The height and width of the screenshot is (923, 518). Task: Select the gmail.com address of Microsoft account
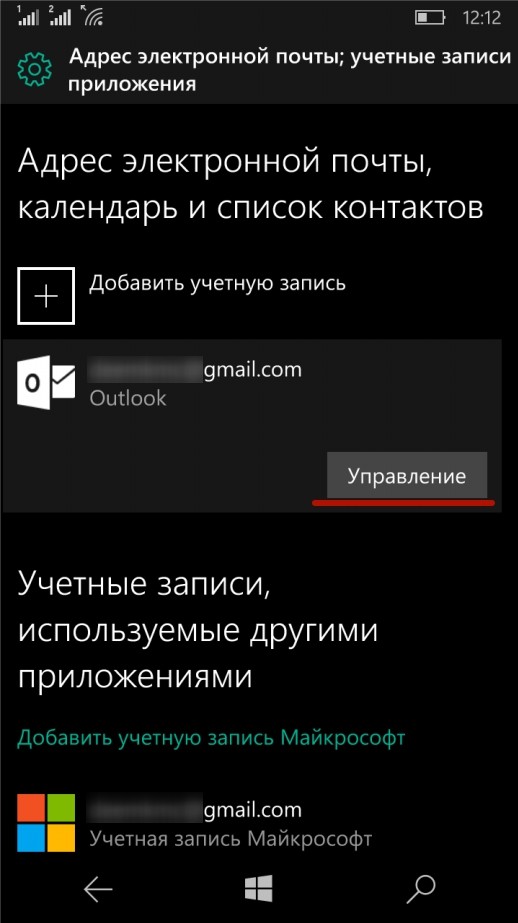[195, 811]
